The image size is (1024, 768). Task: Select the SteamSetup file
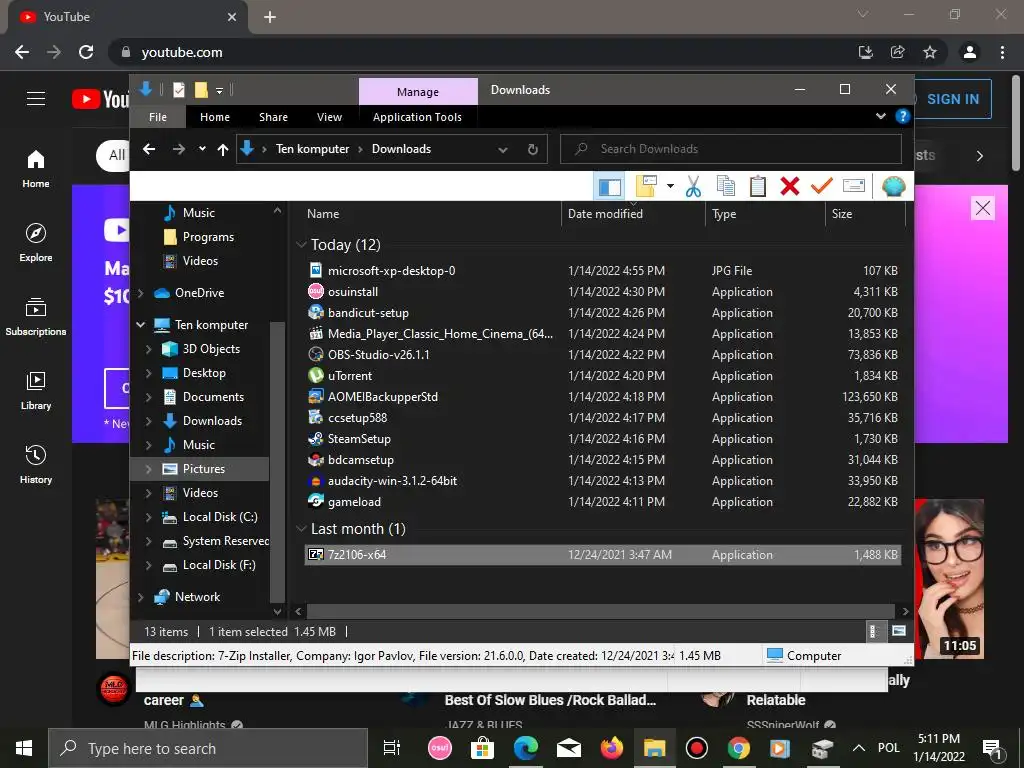(603, 438)
